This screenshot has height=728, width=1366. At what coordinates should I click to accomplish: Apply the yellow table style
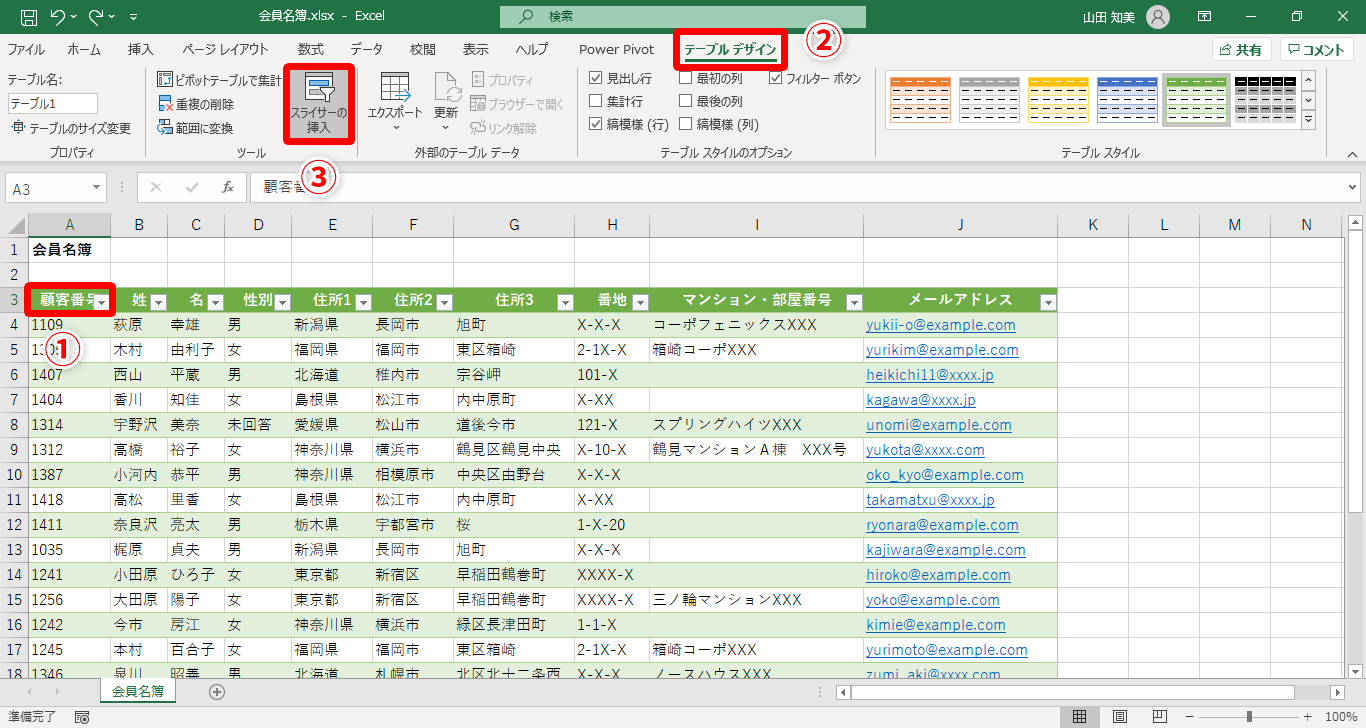click(x=1057, y=99)
